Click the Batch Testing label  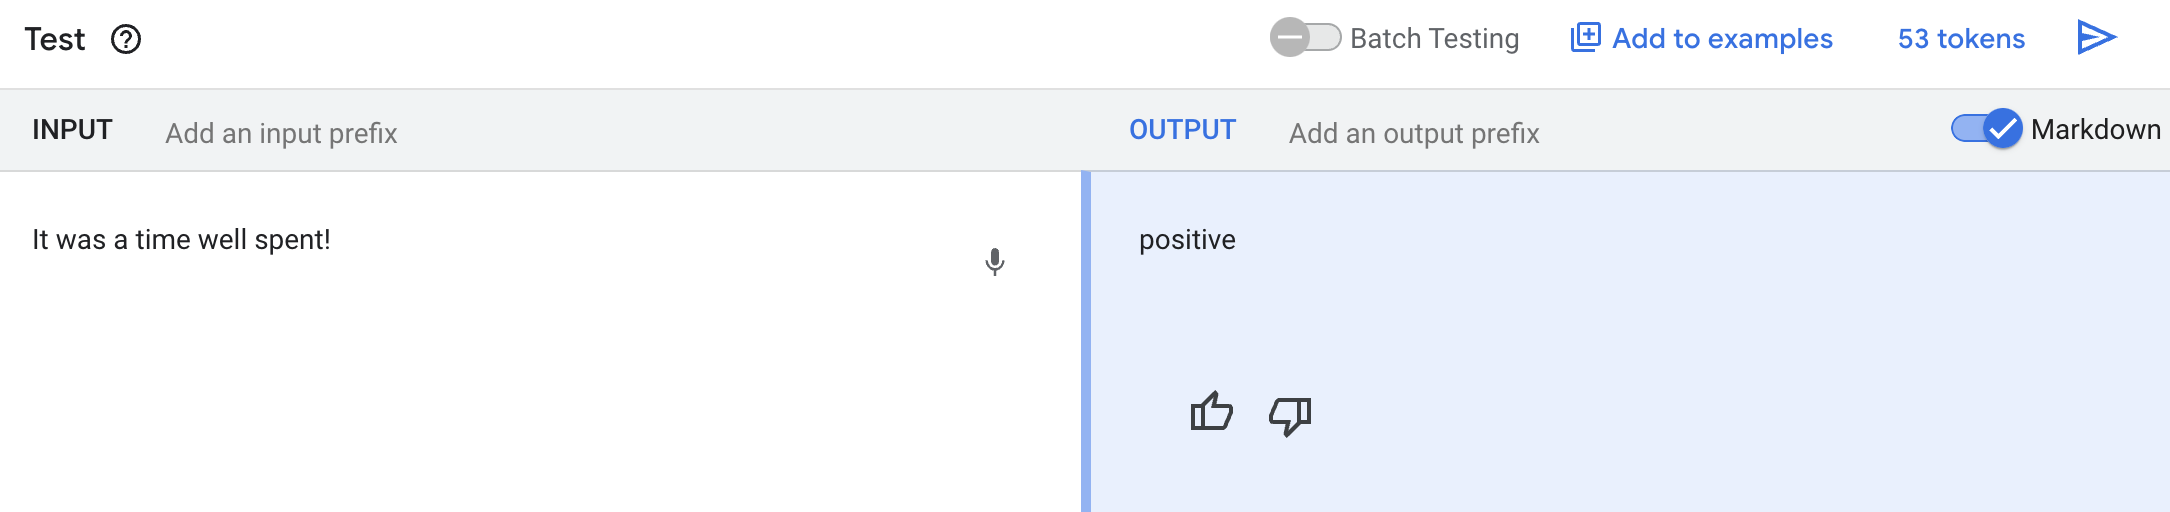coord(1434,39)
